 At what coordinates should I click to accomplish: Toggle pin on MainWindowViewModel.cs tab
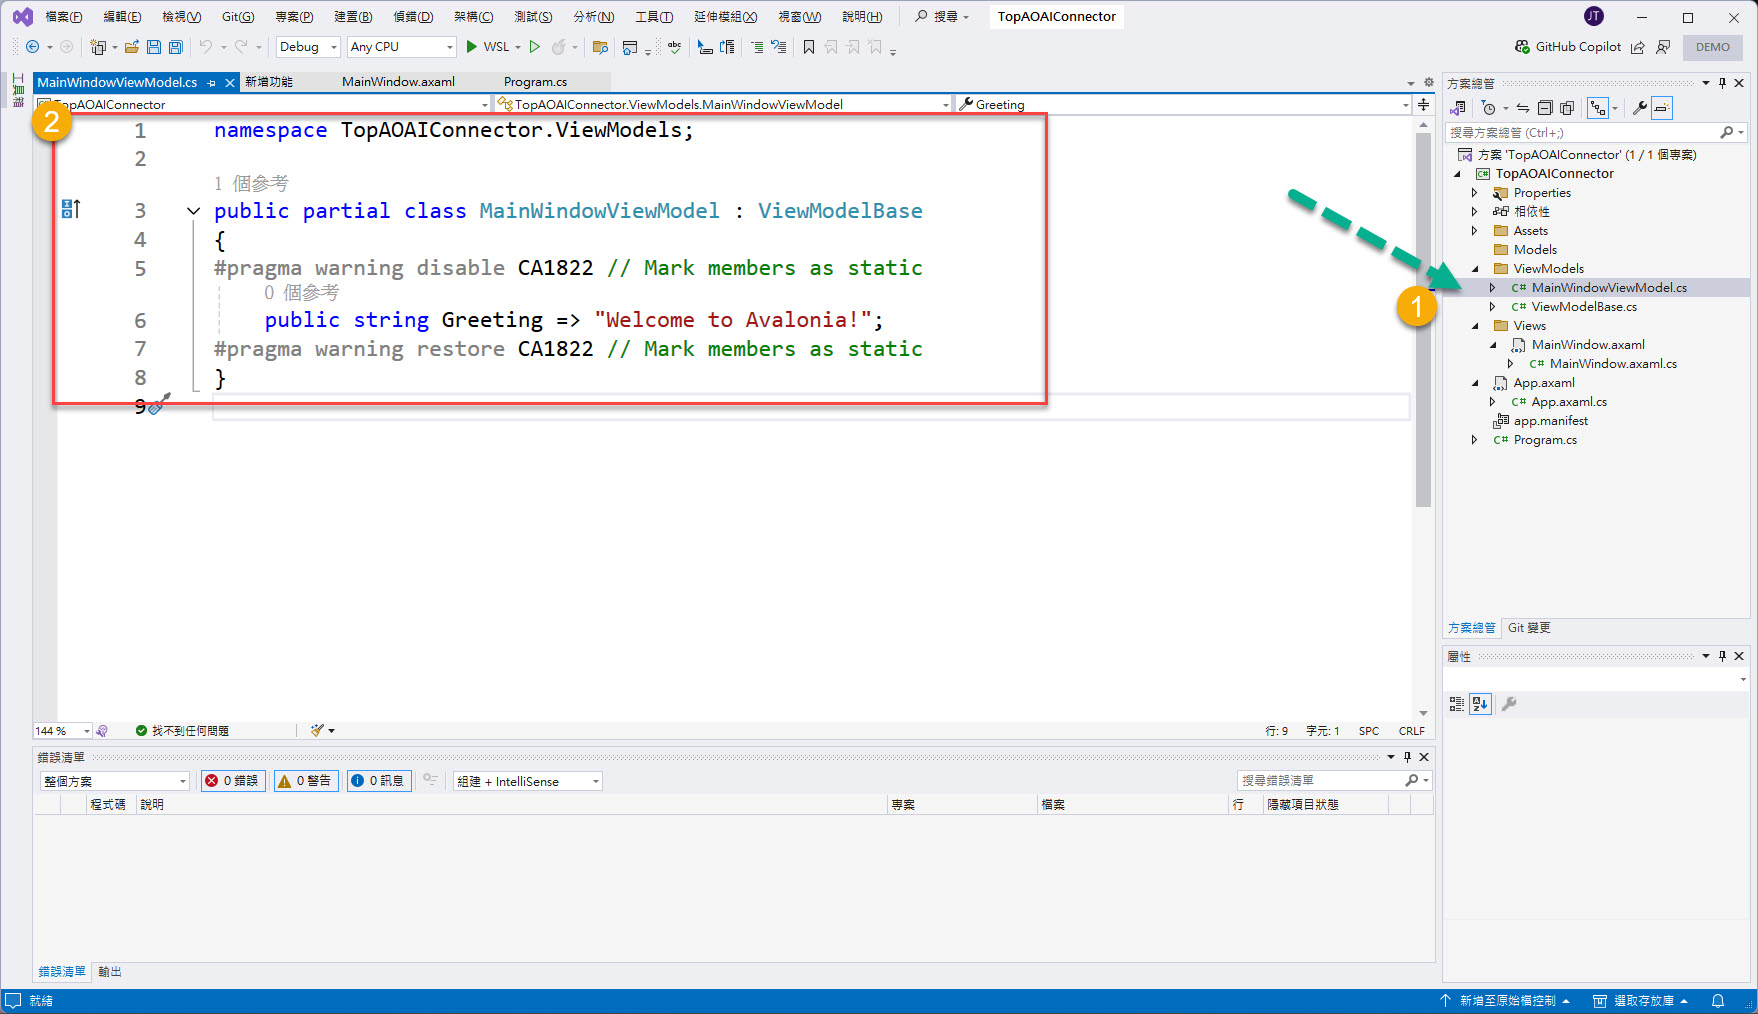(212, 83)
